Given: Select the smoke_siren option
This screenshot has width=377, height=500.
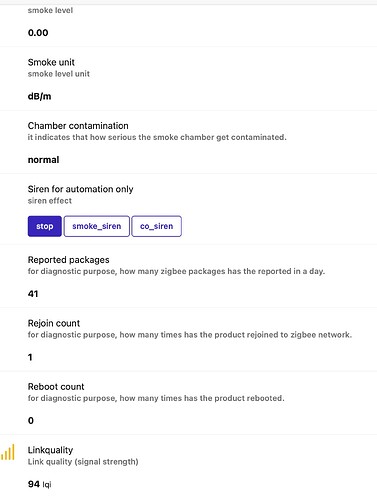Looking at the screenshot, I should tap(97, 226).
